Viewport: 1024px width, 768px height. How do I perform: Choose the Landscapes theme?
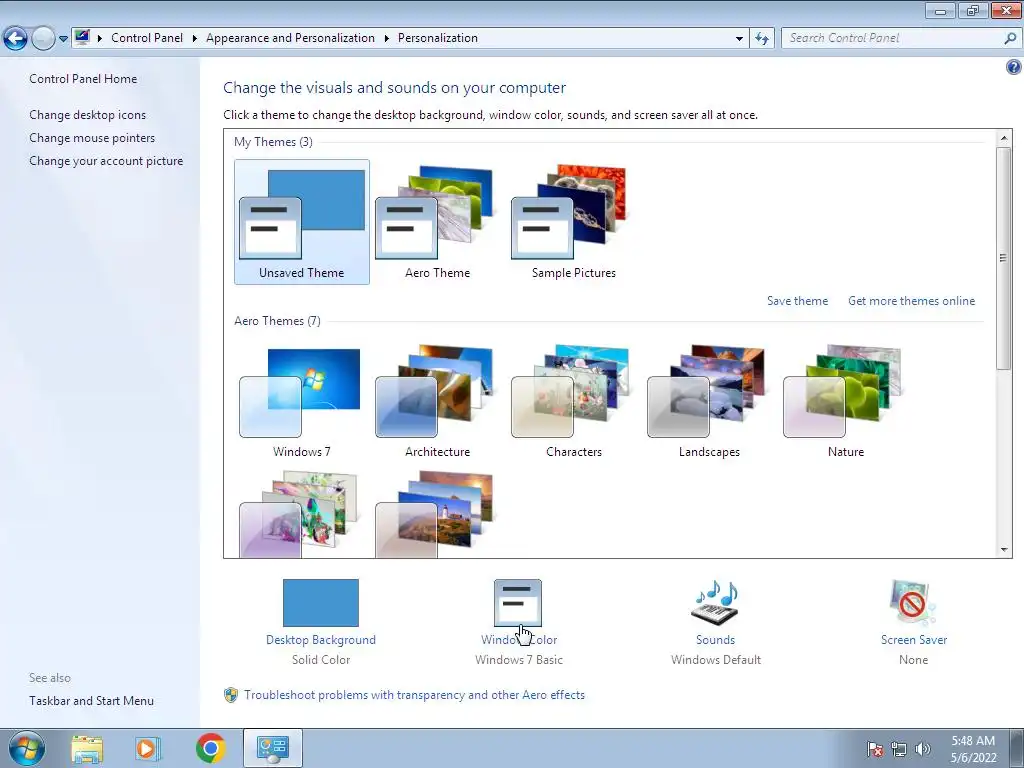[x=709, y=402]
